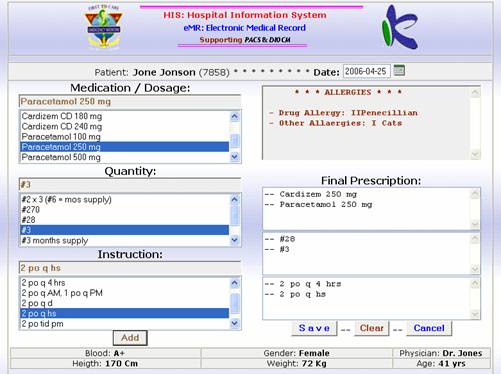Click the quantity list scroll up arrow

coord(235,200)
